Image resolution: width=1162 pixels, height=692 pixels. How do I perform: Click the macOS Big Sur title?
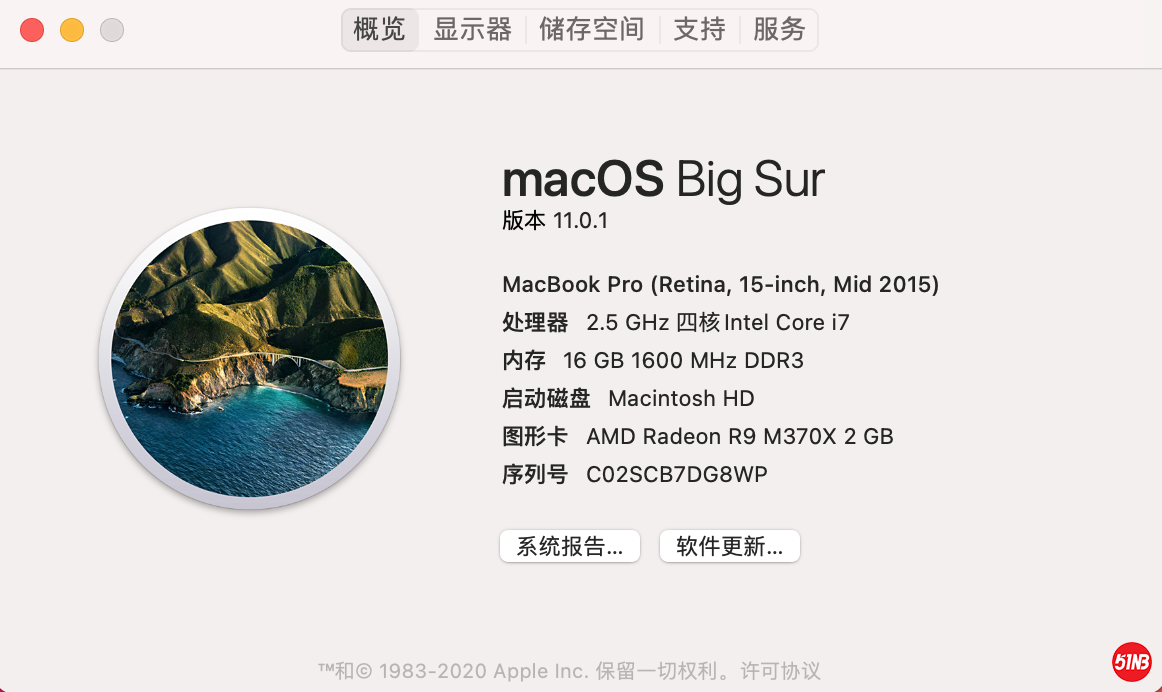pyautogui.click(x=663, y=180)
